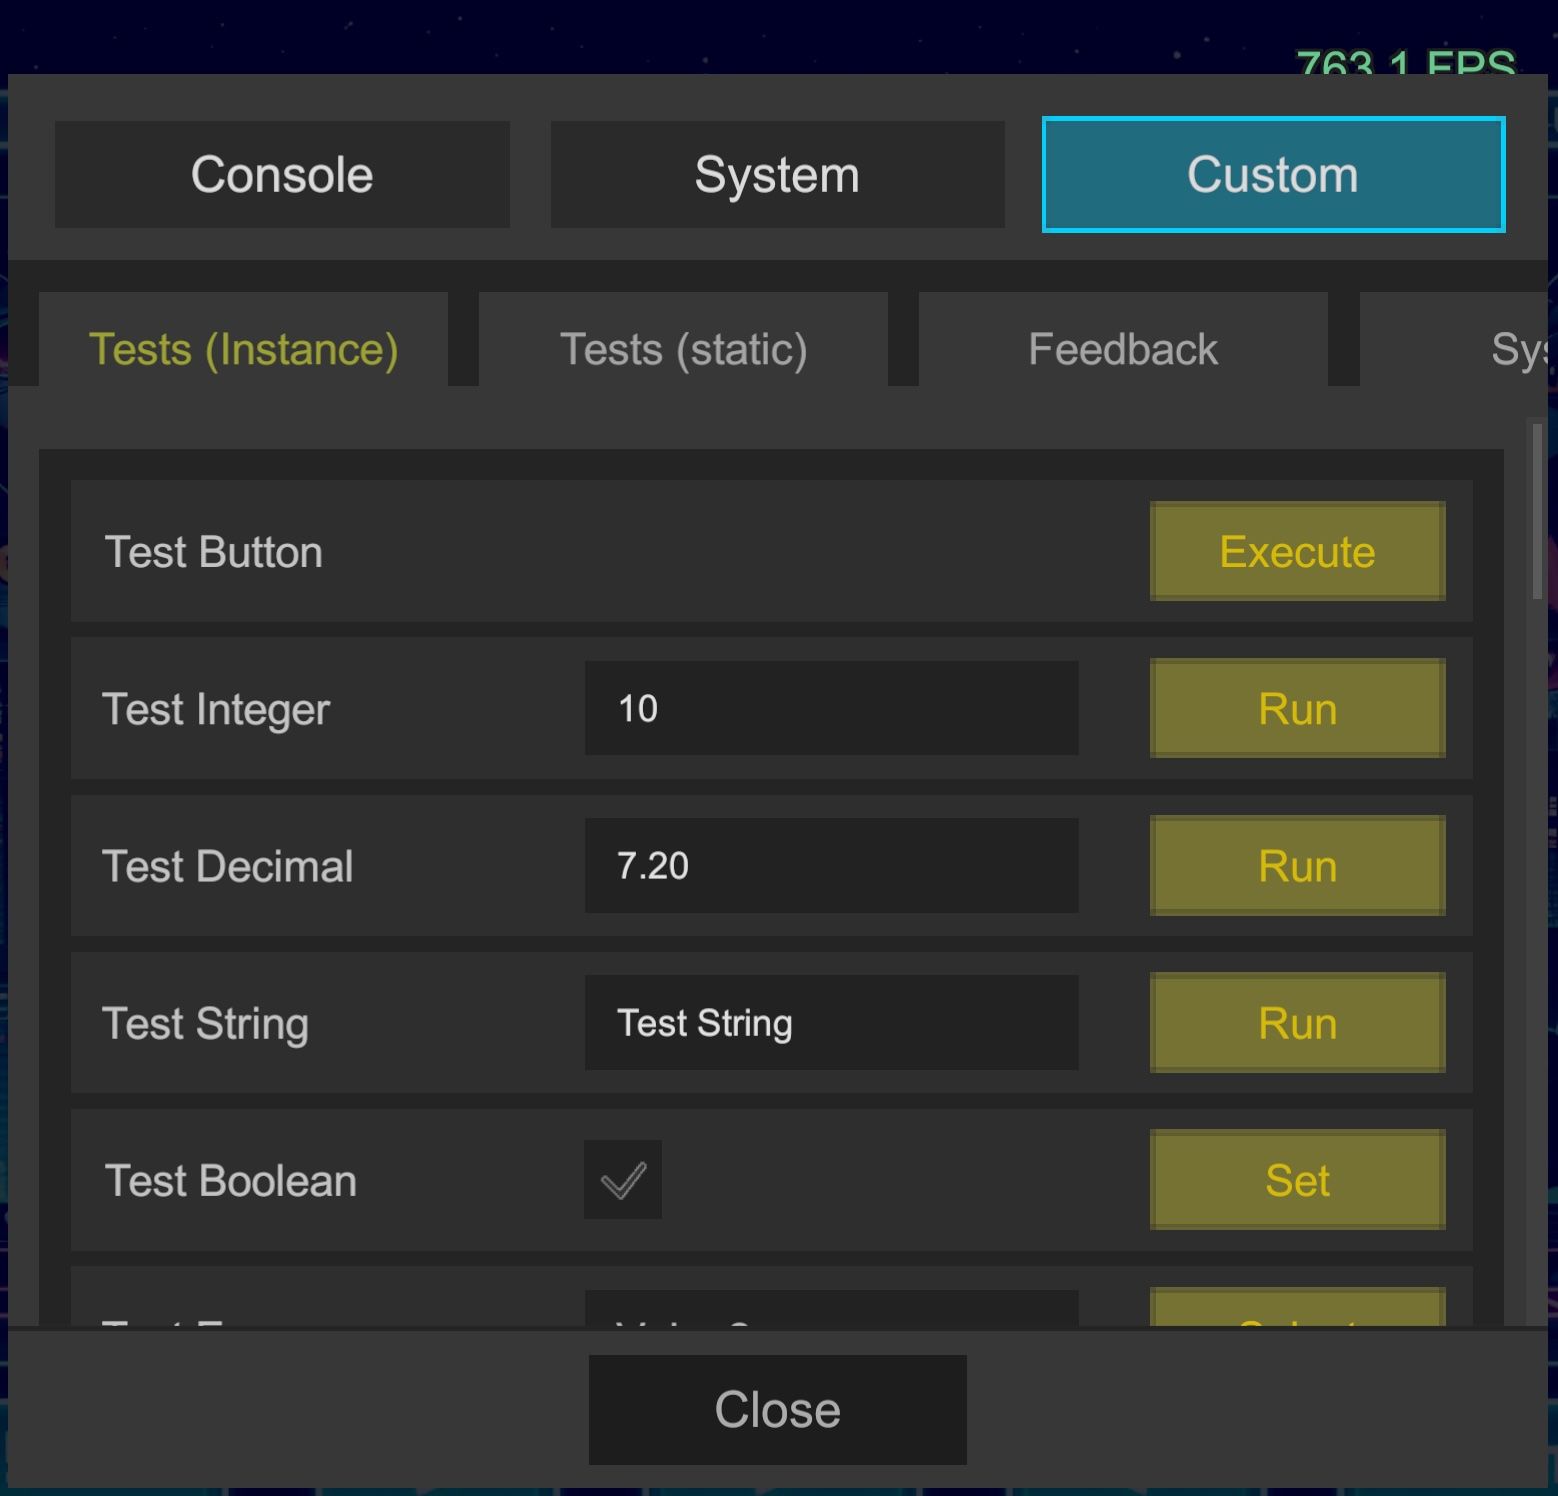Select the Custom tab
Image resolution: width=1558 pixels, height=1496 pixels.
tap(1272, 175)
